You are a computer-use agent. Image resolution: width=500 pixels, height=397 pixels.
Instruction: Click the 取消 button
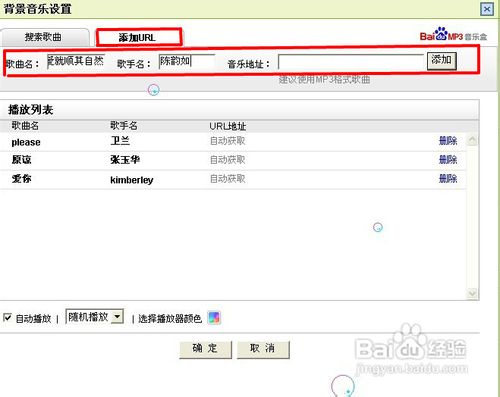(263, 349)
